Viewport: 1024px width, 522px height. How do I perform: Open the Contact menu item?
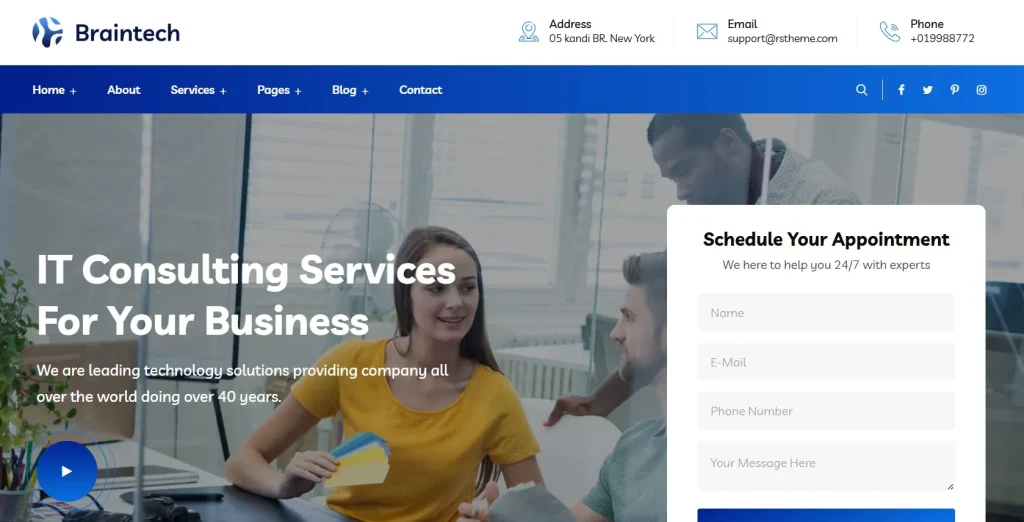click(421, 90)
